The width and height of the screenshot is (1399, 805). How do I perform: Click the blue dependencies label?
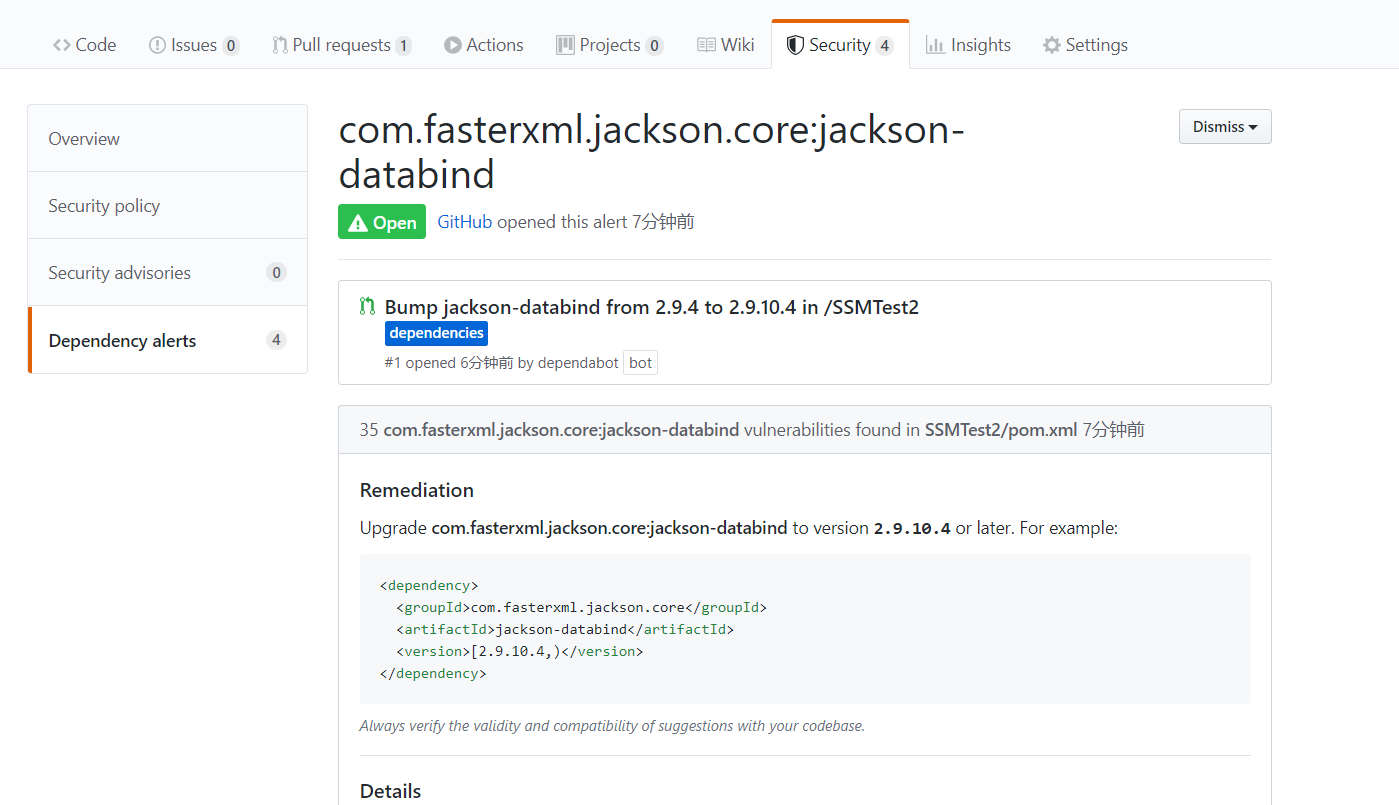point(436,333)
